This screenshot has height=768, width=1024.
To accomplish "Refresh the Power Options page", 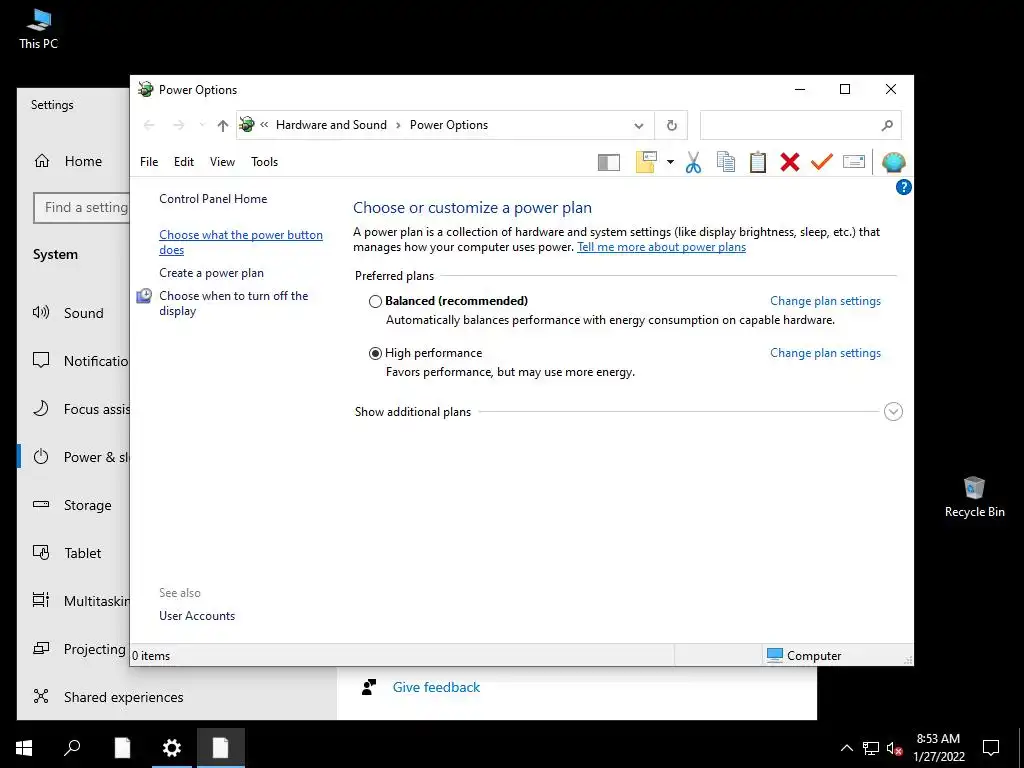I will 671,125.
